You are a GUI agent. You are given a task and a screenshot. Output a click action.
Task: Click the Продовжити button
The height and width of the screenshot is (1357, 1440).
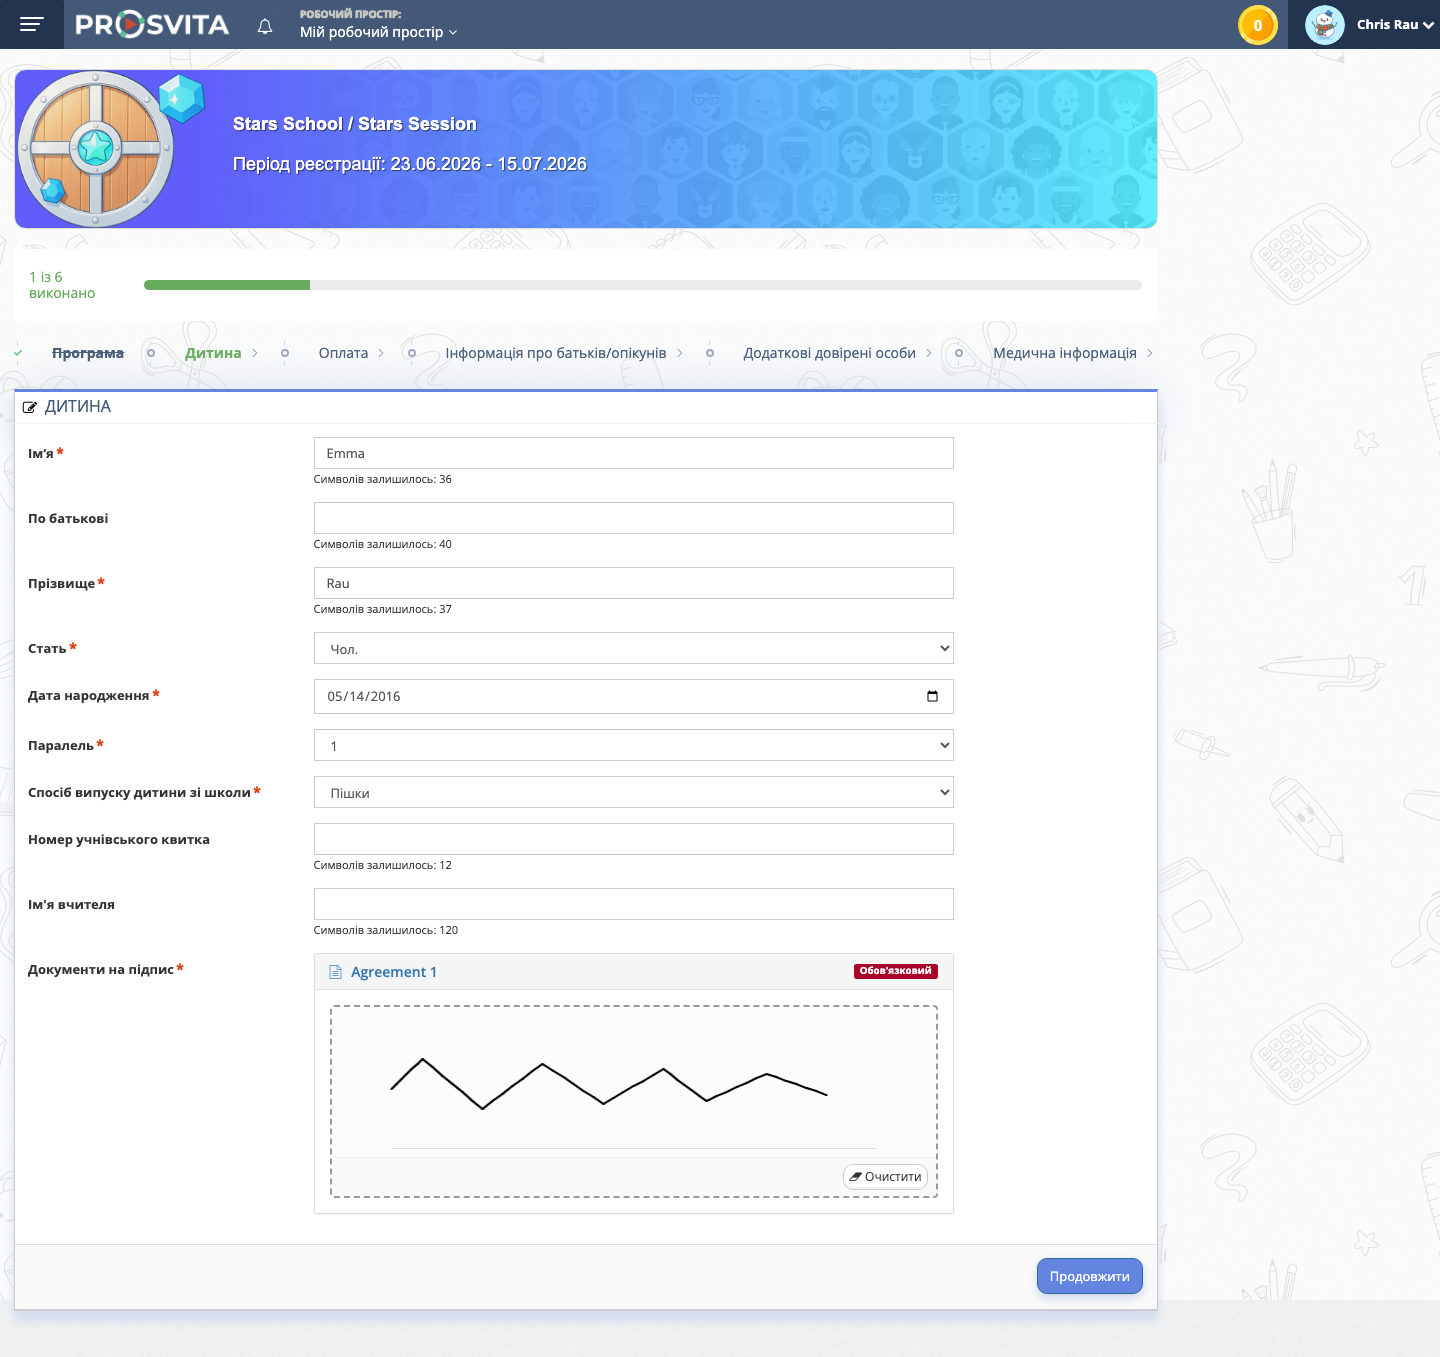pos(1090,1276)
